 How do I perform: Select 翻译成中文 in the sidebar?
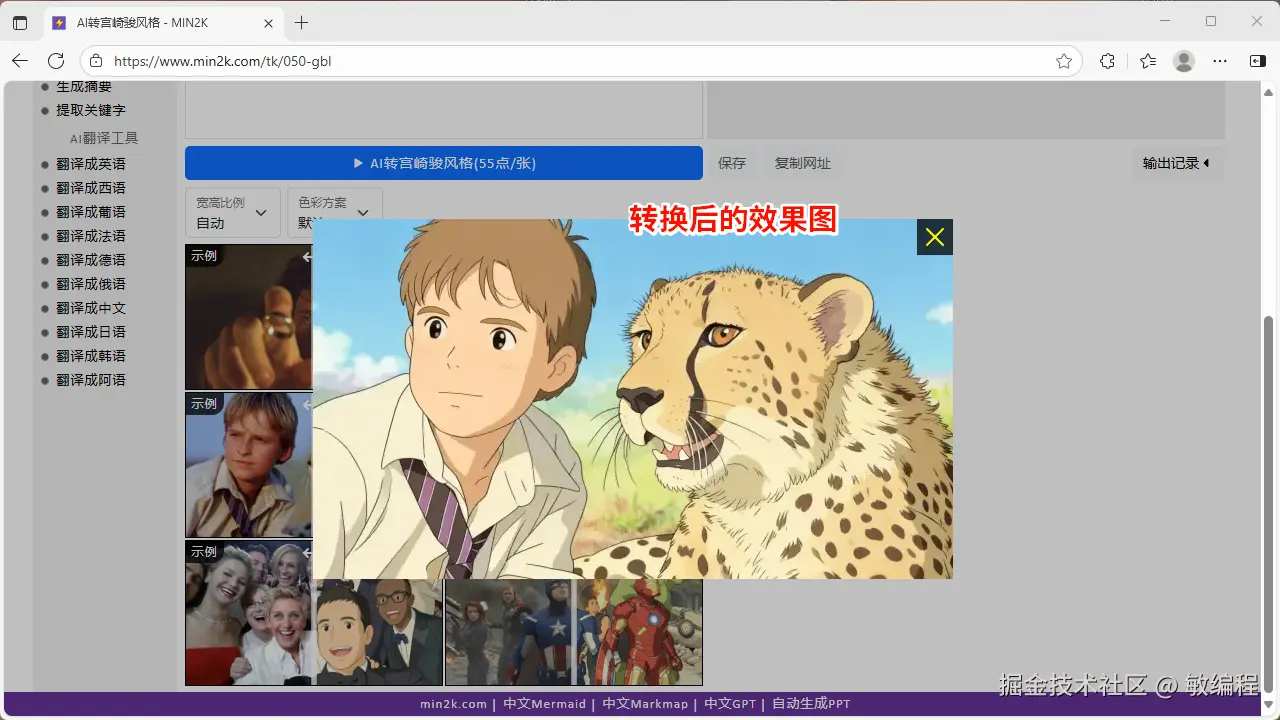point(90,308)
